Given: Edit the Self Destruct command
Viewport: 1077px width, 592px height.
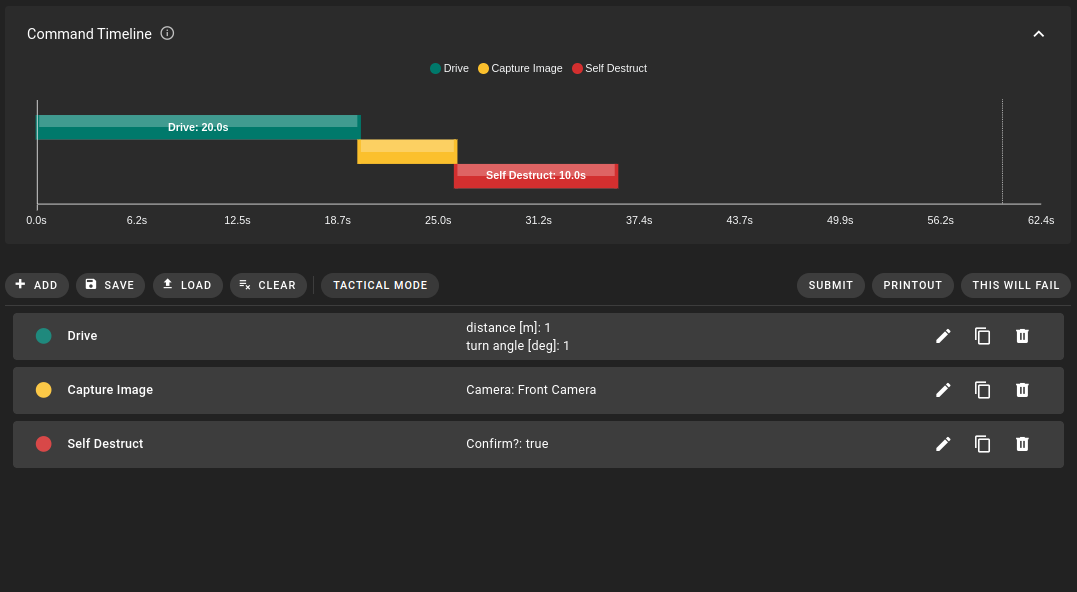Looking at the screenshot, I should 943,444.
